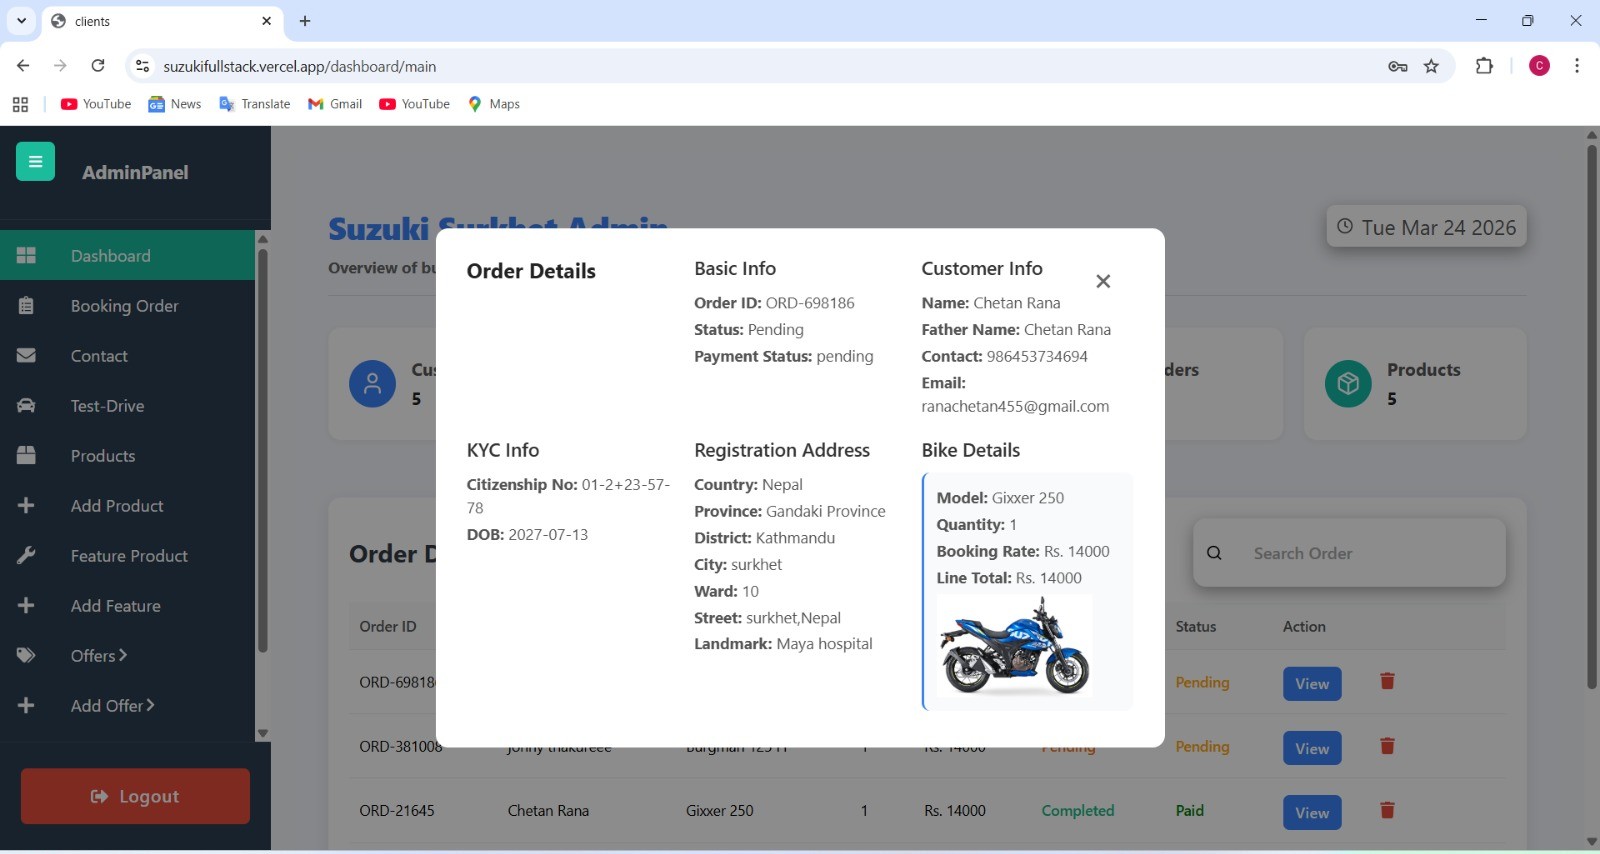The image size is (1600, 854).
Task: Click the Gixxer 250 bike thumbnail
Action: [1014, 646]
